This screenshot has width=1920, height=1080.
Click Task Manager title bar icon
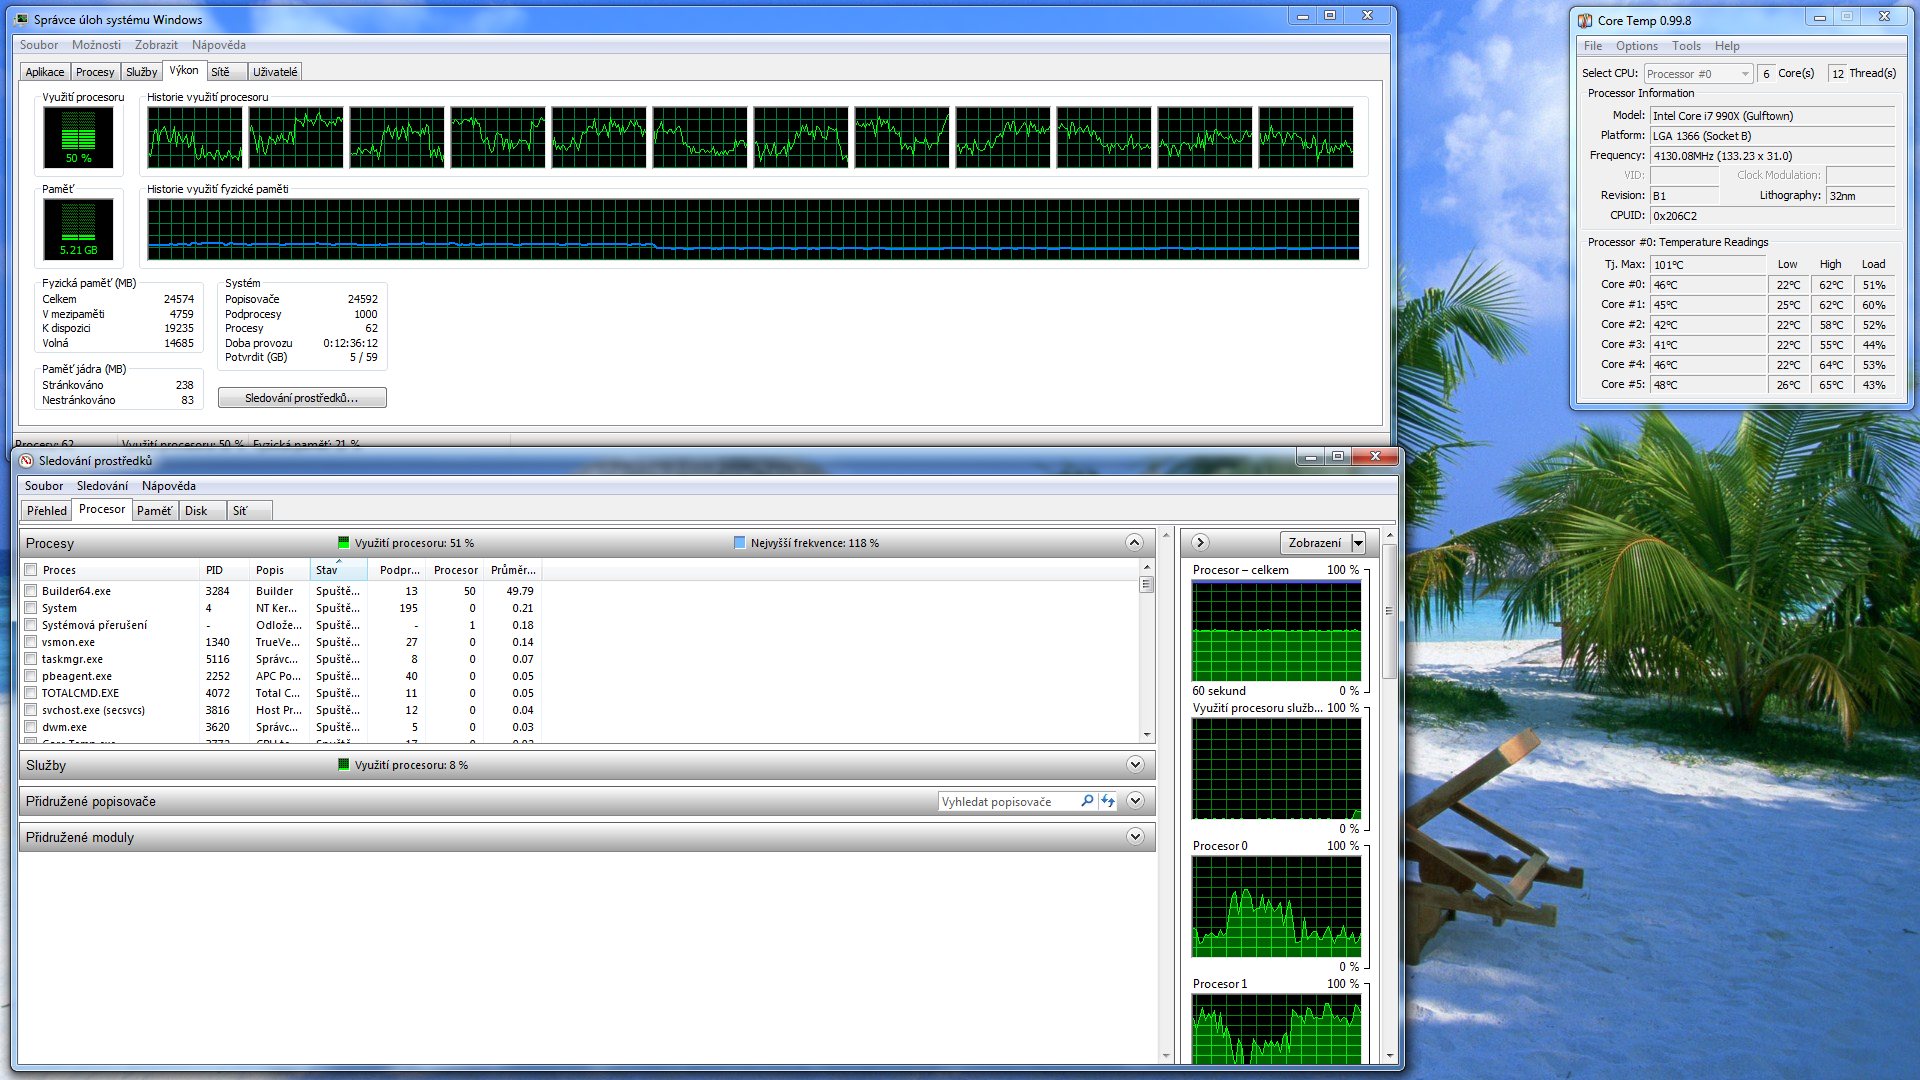22,19
